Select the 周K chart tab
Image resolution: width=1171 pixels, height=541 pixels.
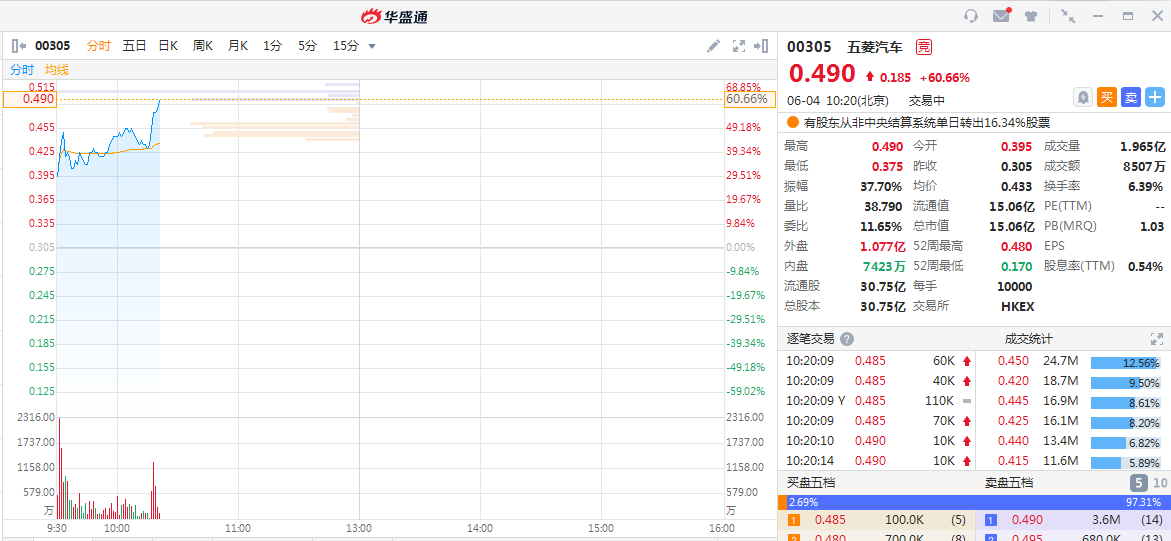[202, 46]
